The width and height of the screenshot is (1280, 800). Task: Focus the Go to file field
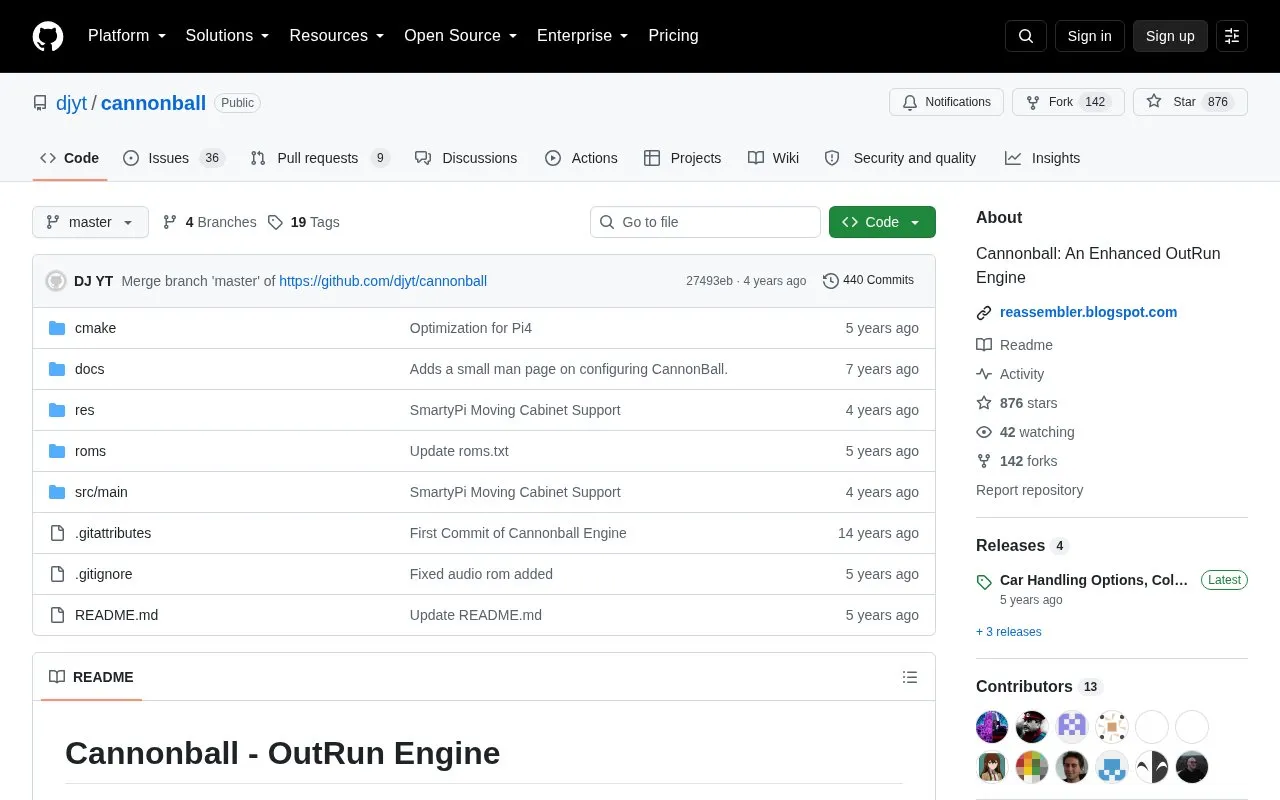click(x=705, y=222)
